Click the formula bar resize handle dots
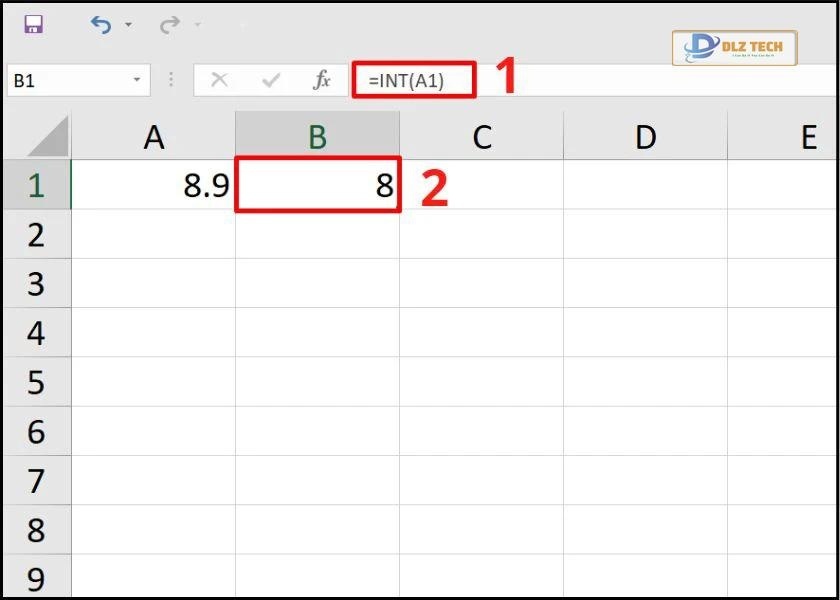Screen dimensions: 840x600 point(171,80)
